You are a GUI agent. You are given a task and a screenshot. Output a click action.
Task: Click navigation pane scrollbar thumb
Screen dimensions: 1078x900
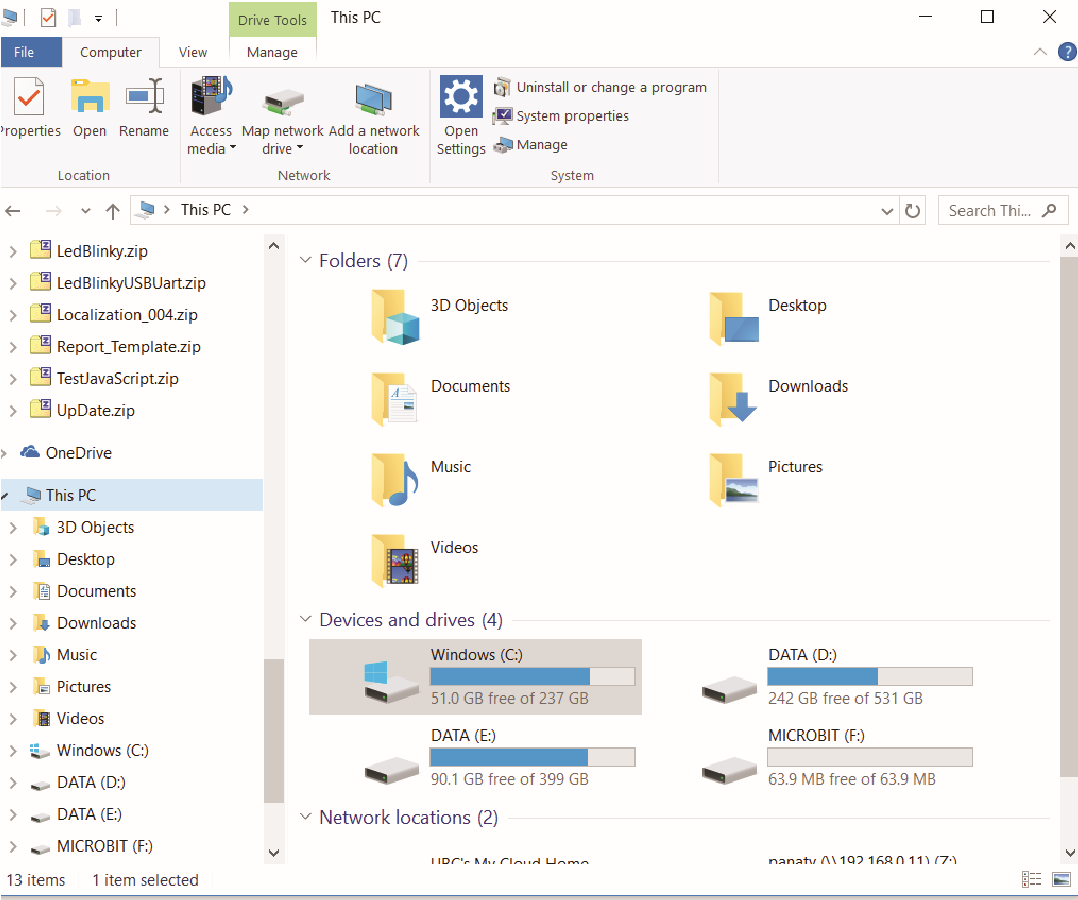[274, 730]
